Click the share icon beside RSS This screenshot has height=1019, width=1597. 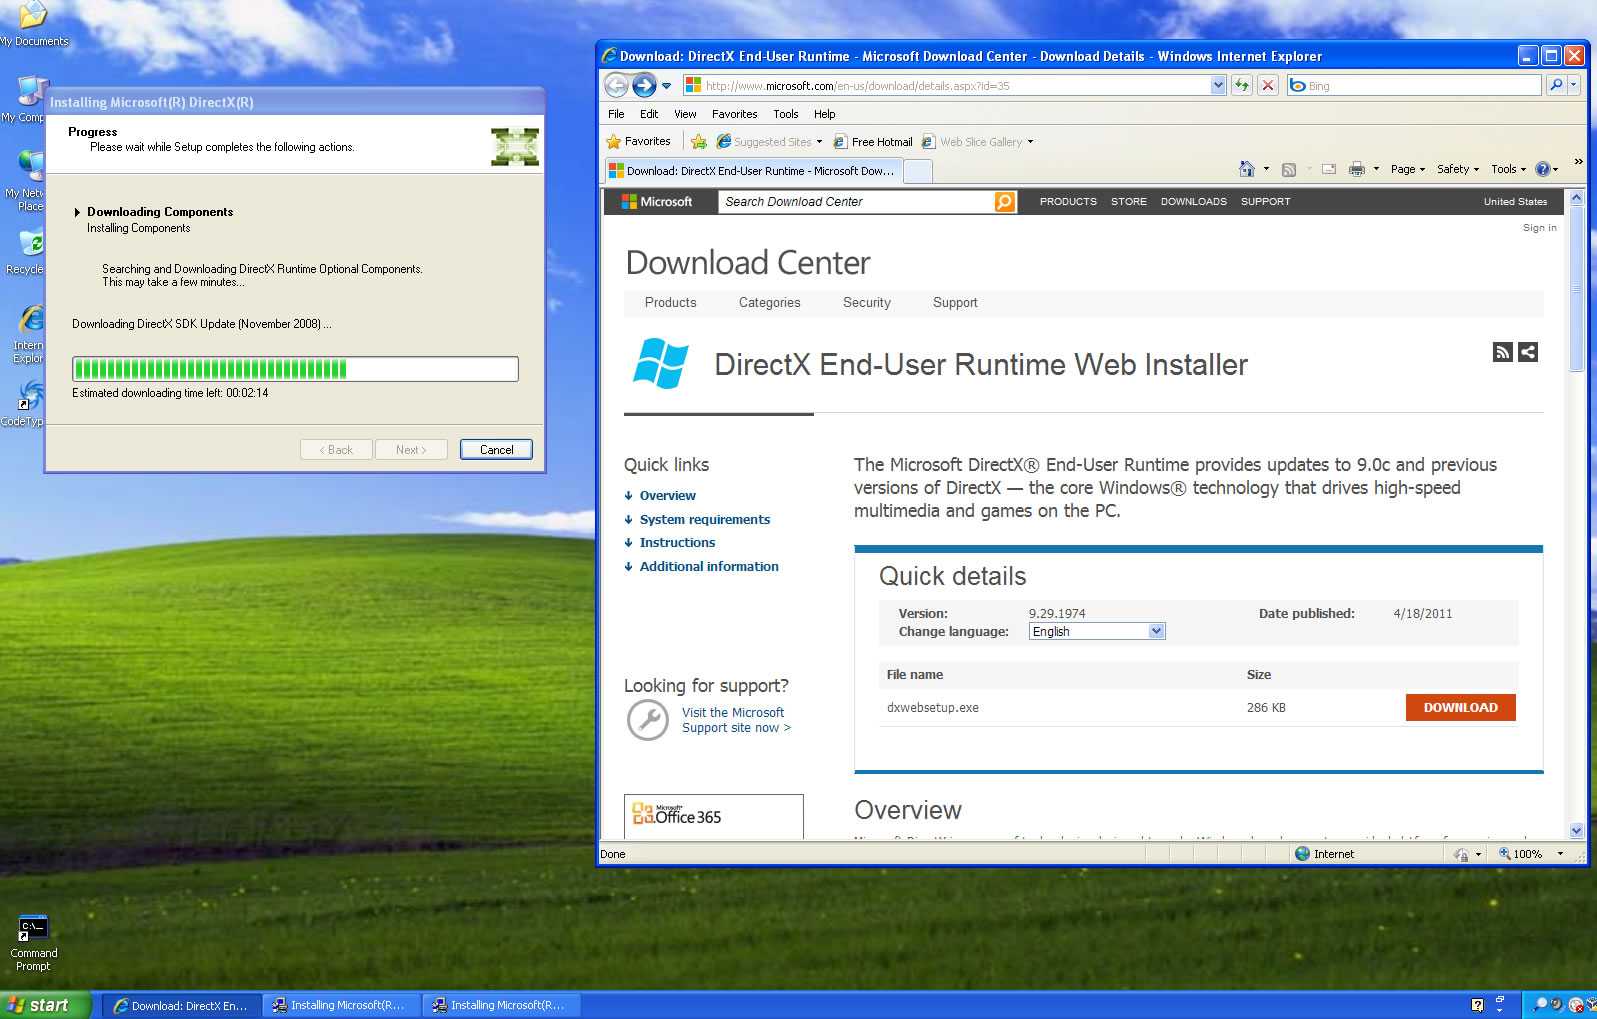(x=1528, y=352)
